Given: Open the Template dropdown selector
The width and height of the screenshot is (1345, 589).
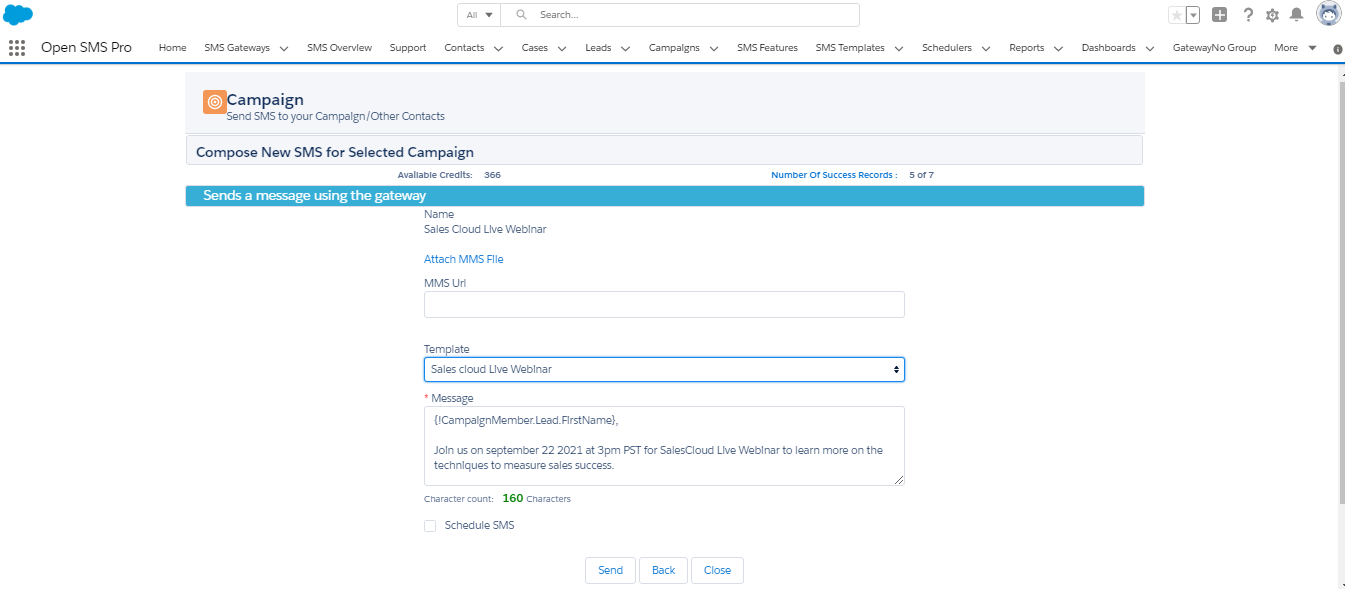Looking at the screenshot, I should click(x=663, y=369).
